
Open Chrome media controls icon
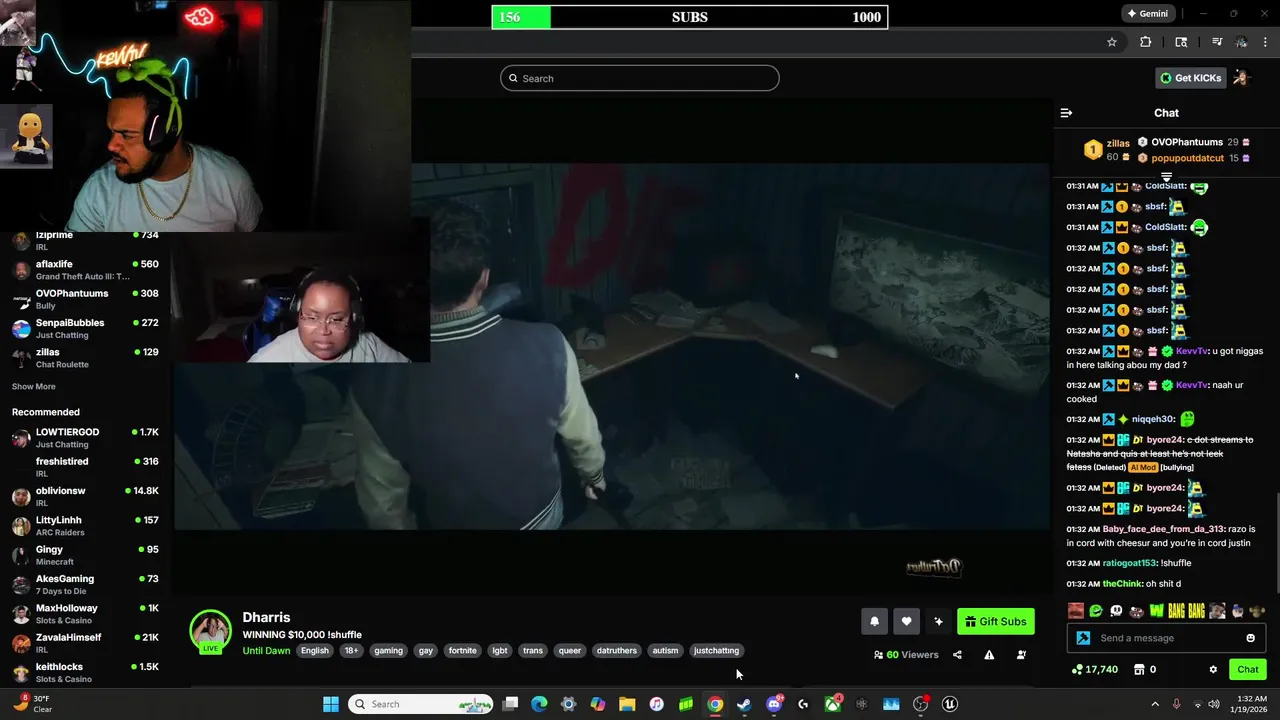tap(1217, 42)
